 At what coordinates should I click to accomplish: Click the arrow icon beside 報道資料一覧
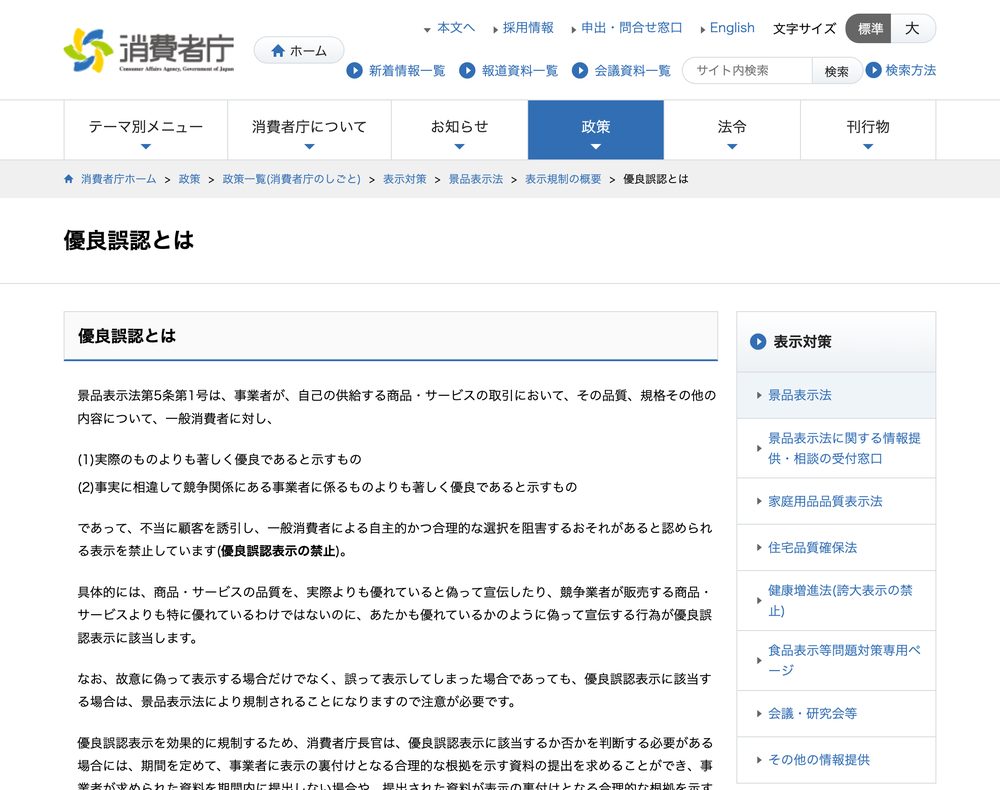[467, 70]
